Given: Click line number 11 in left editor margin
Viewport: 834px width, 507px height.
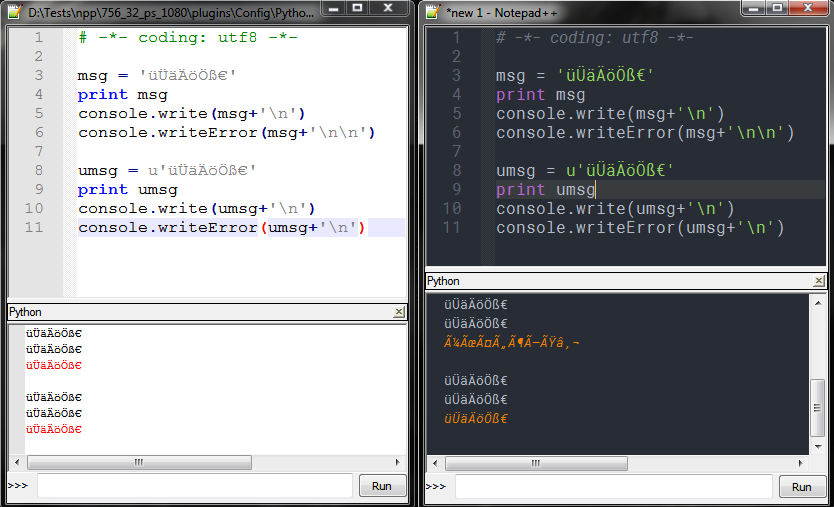Looking at the screenshot, I should tap(34, 228).
